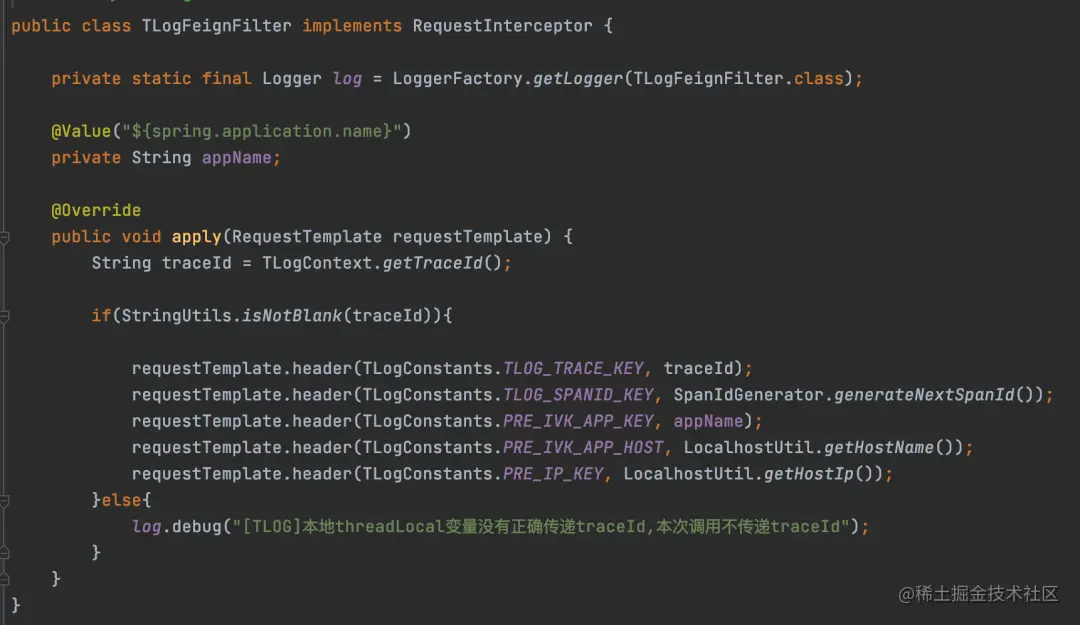Collapse the if(StringUtils.isNotBlank) block fold marker
Image resolution: width=1080 pixels, height=625 pixels.
click(4, 316)
